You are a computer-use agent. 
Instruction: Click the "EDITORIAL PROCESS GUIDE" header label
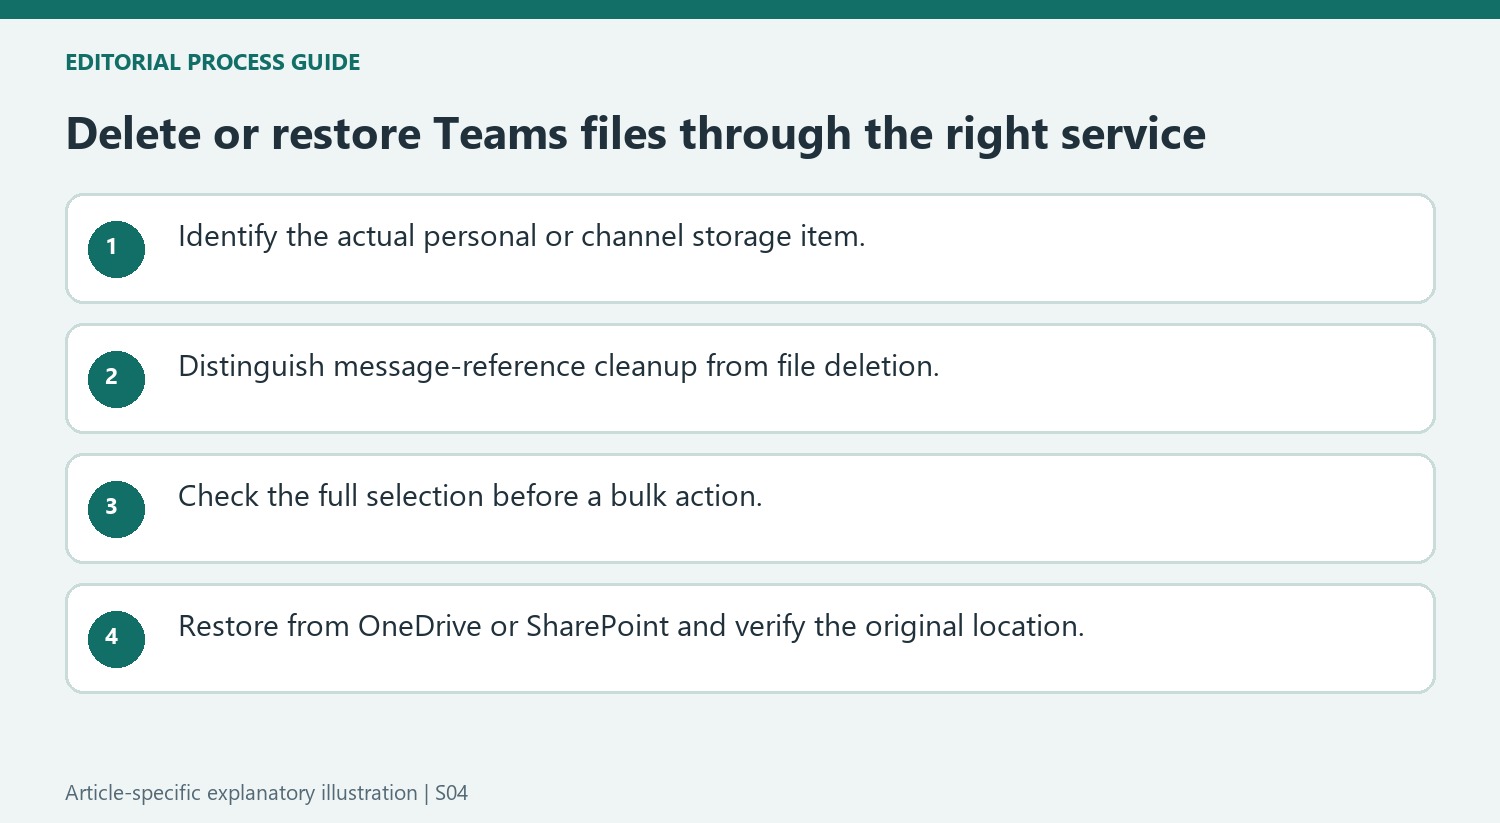(213, 62)
